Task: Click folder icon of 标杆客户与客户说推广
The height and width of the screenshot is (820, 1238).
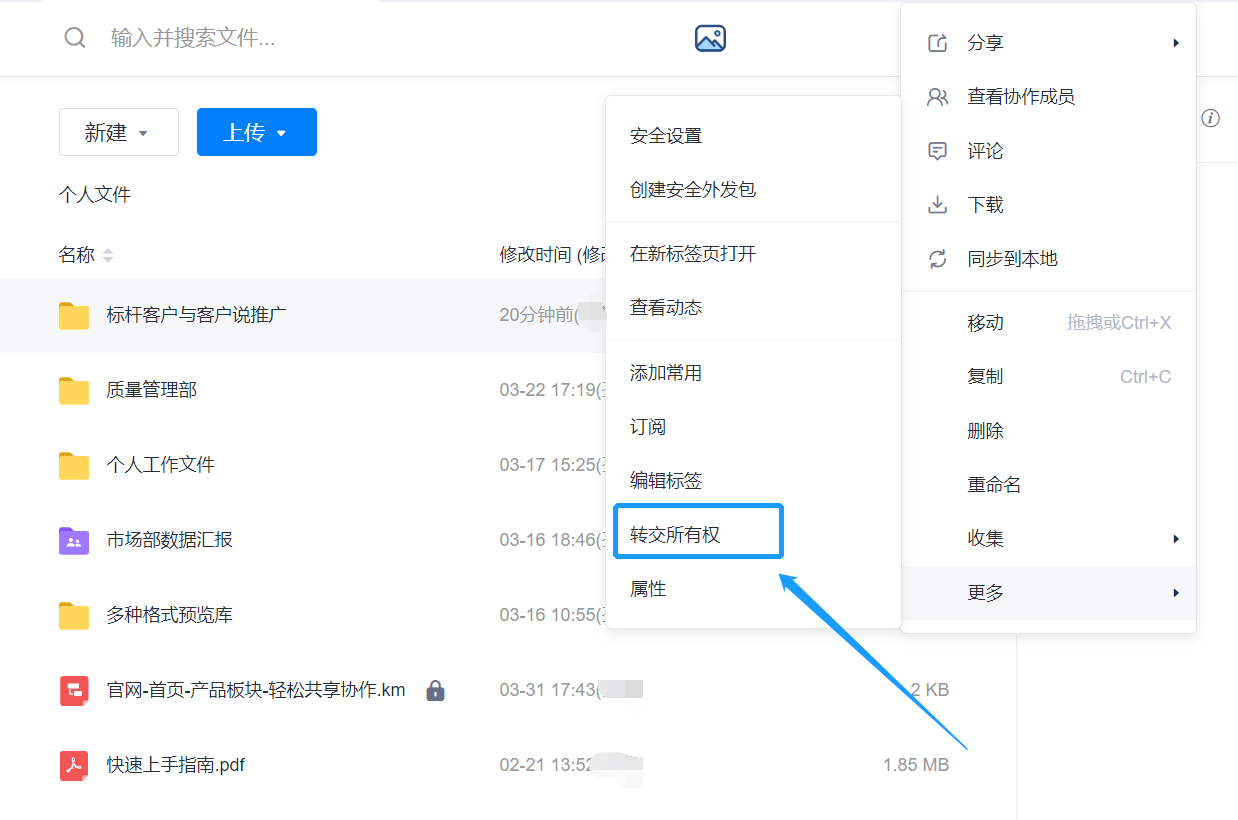Action: 74,316
